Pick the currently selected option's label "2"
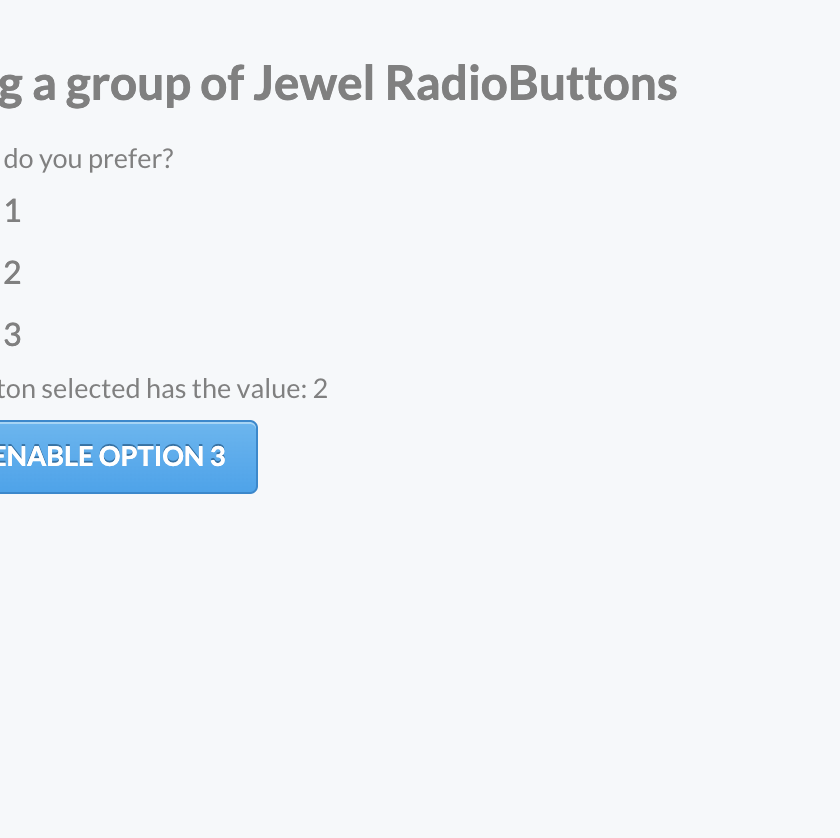This screenshot has width=840, height=838. pyautogui.click(x=12, y=273)
